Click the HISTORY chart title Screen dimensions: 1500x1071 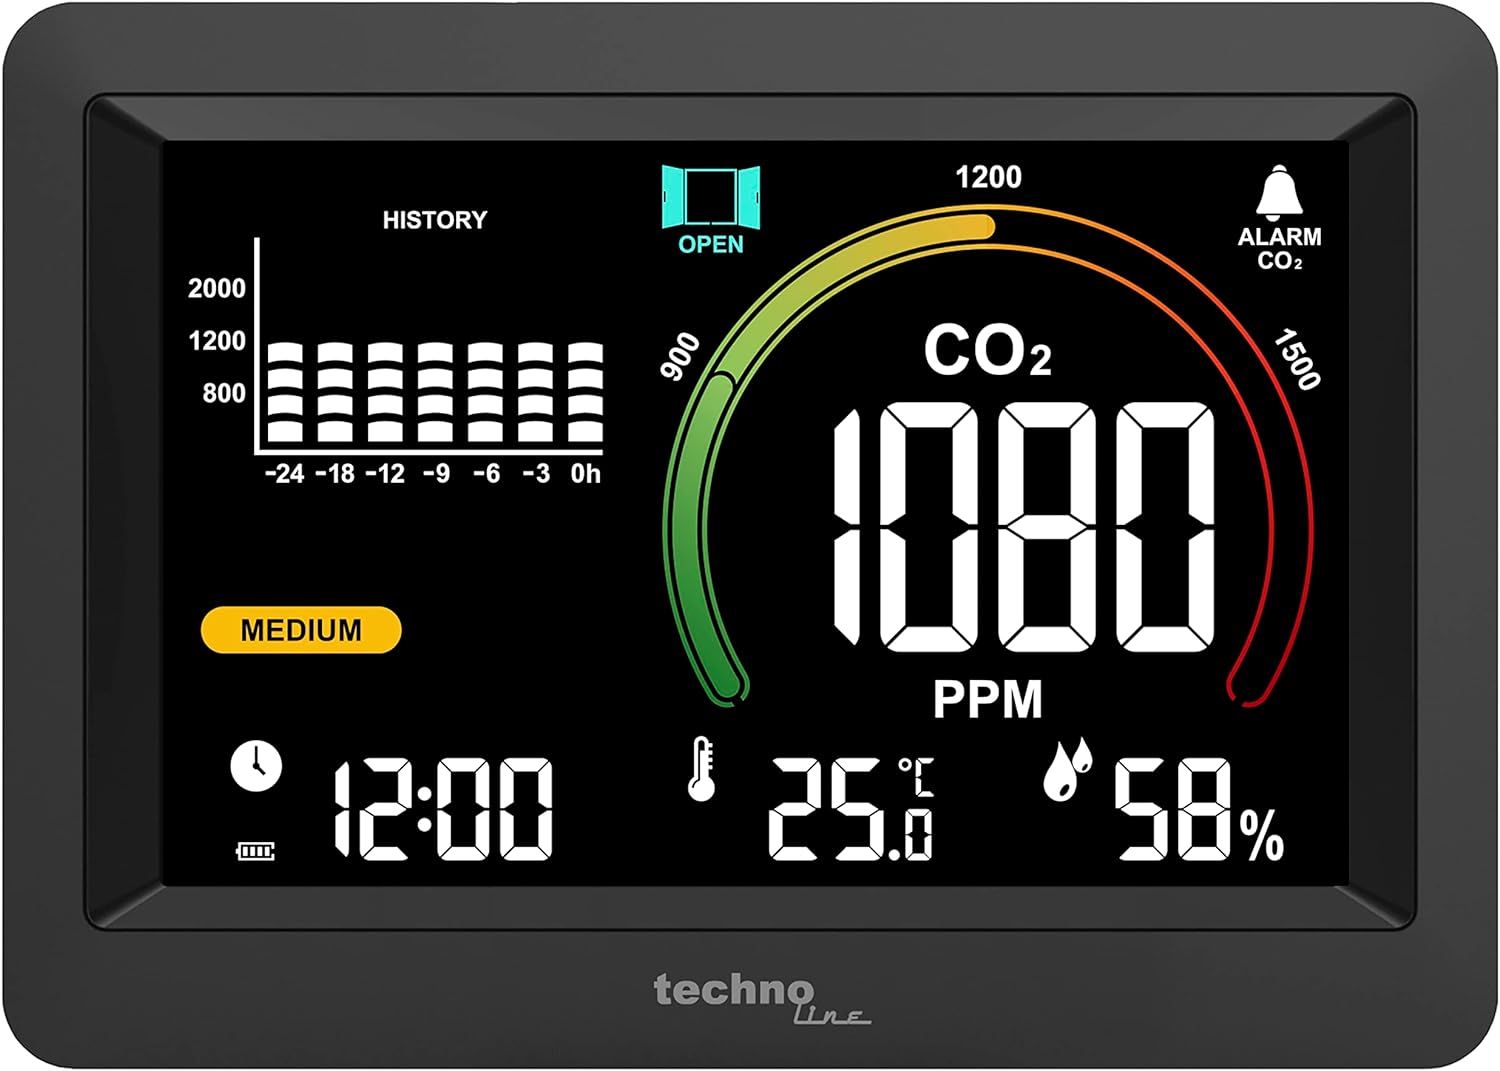(434, 220)
